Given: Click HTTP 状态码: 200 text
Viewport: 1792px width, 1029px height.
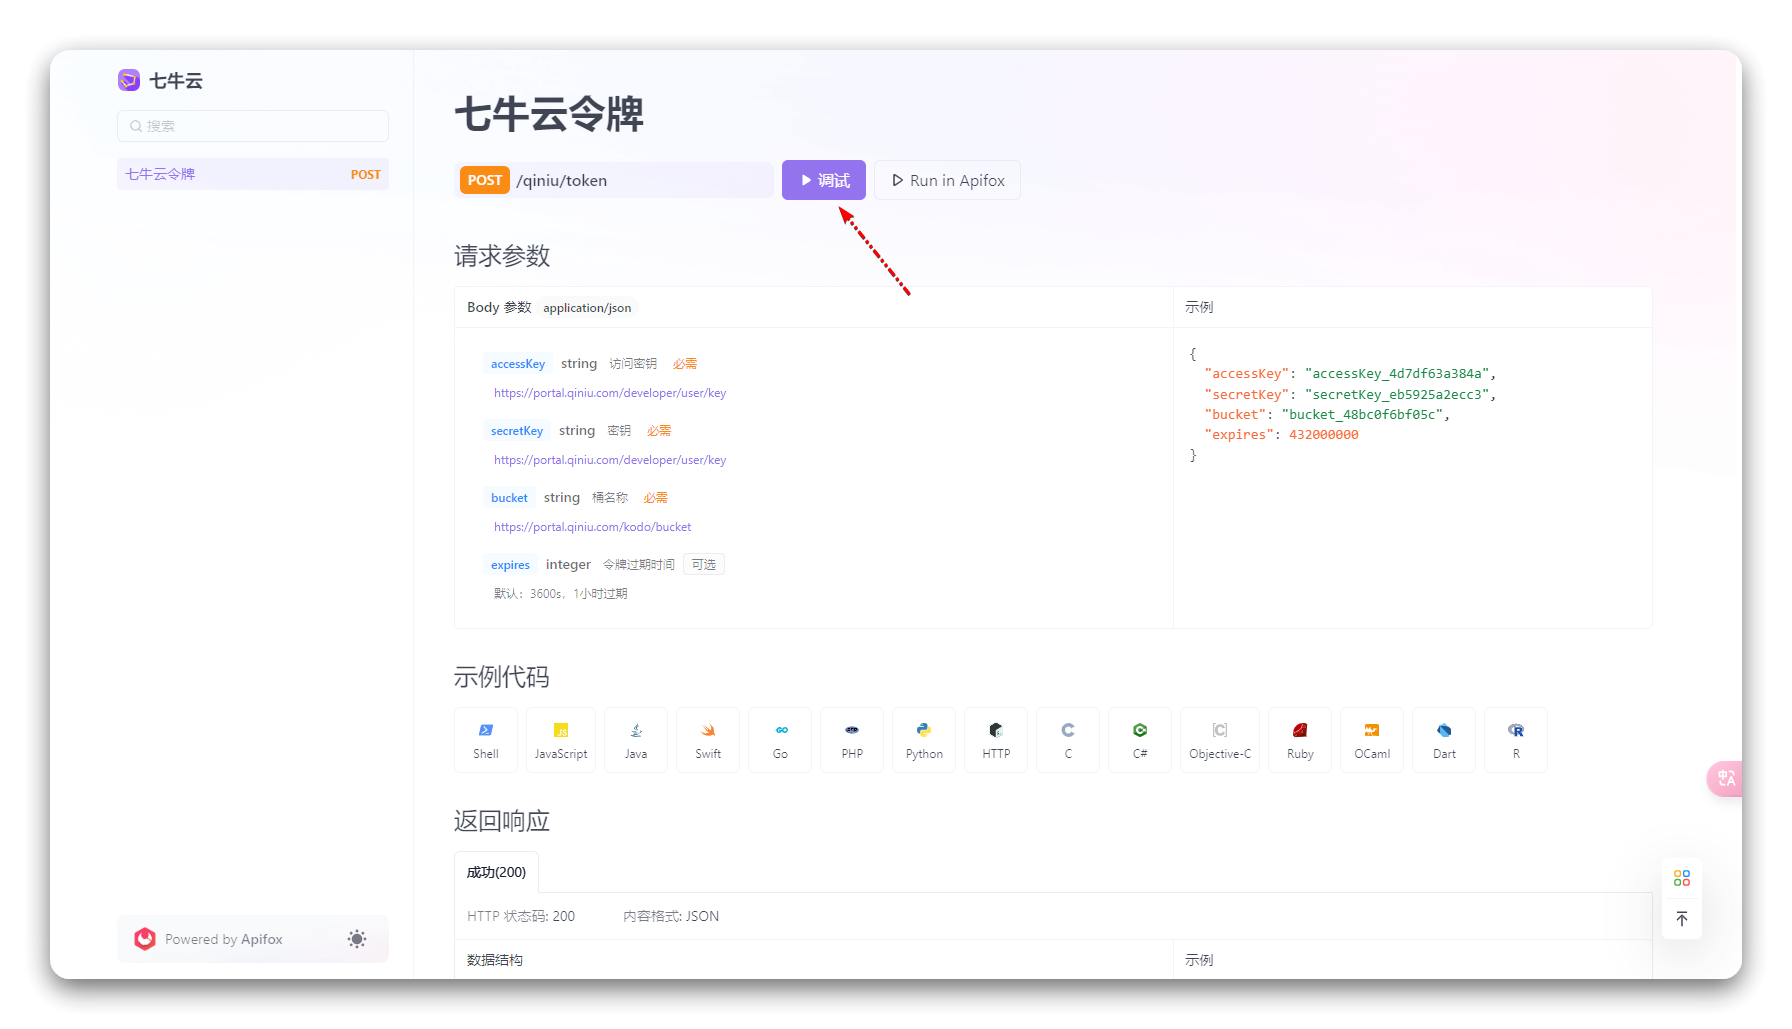Looking at the screenshot, I should pos(521,916).
